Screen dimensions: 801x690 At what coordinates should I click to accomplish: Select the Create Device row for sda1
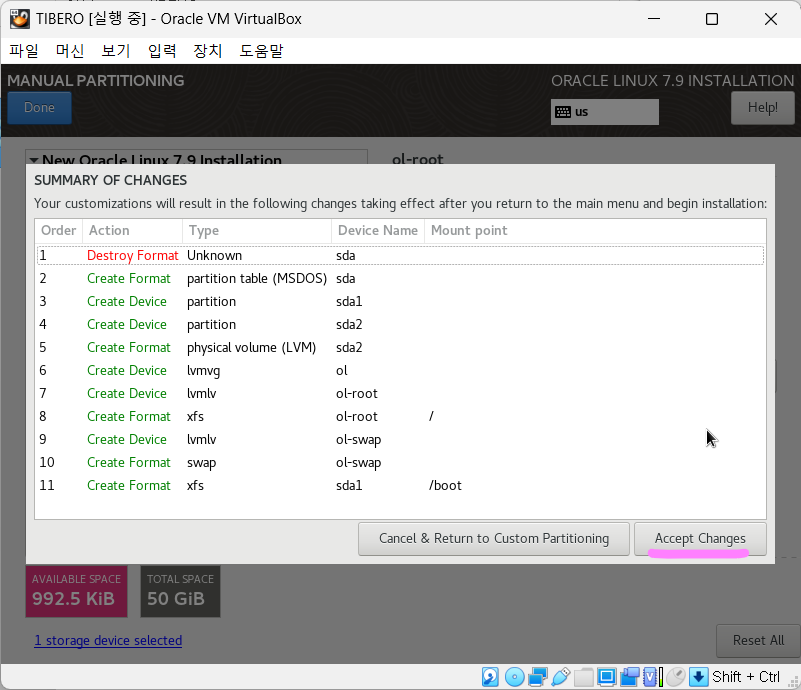(400, 301)
